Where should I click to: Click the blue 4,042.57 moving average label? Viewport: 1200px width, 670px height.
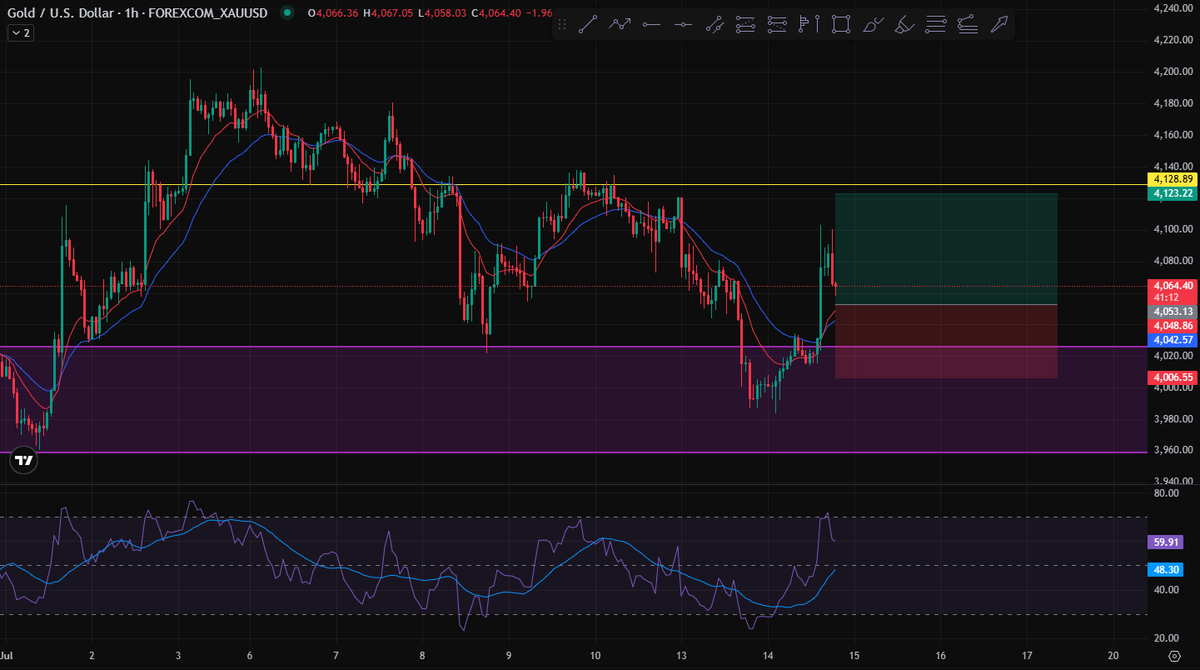click(1172, 340)
